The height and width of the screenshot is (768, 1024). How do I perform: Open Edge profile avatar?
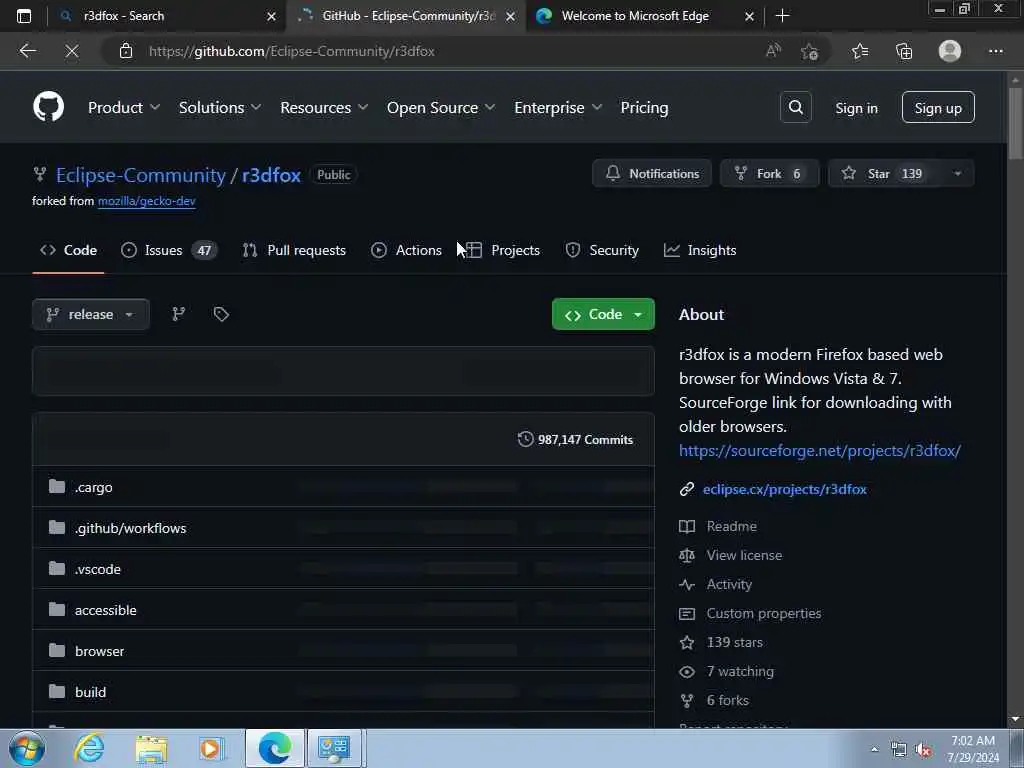[950, 51]
